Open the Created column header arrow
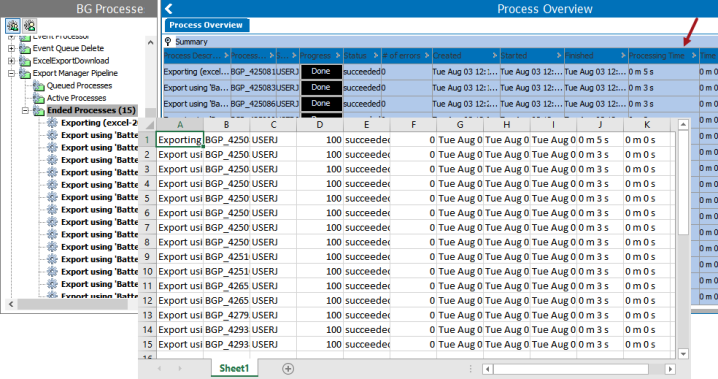The height and width of the screenshot is (379, 718). click(x=495, y=55)
